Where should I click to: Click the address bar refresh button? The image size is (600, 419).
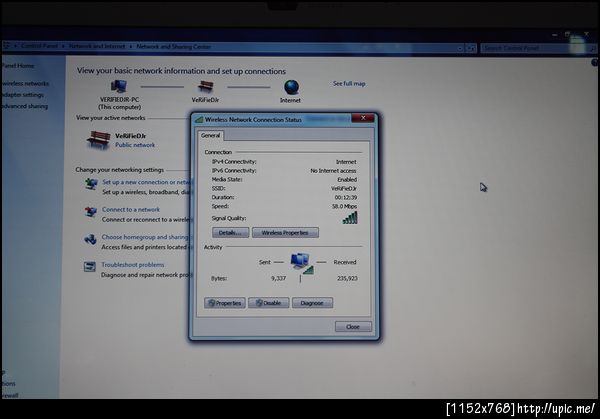pyautogui.click(x=471, y=48)
